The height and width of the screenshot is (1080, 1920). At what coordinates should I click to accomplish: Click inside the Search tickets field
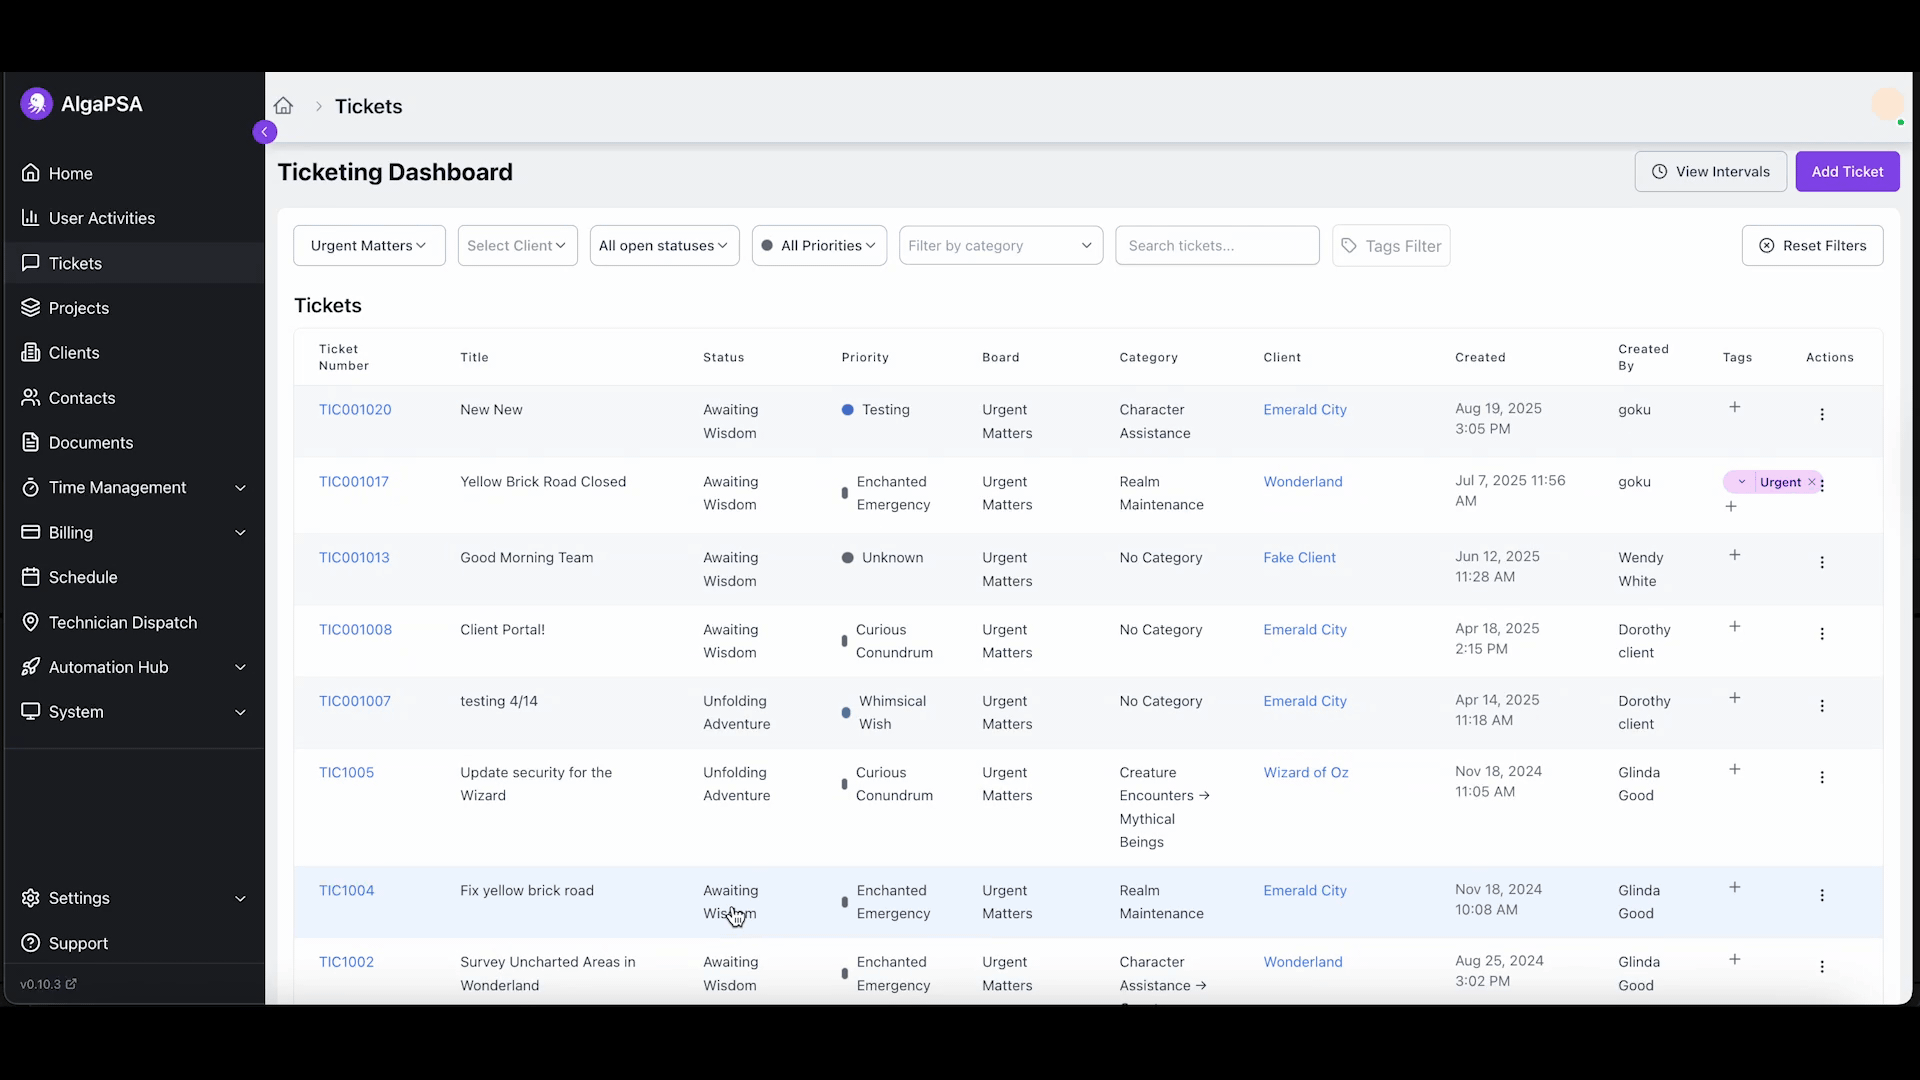(1216, 245)
